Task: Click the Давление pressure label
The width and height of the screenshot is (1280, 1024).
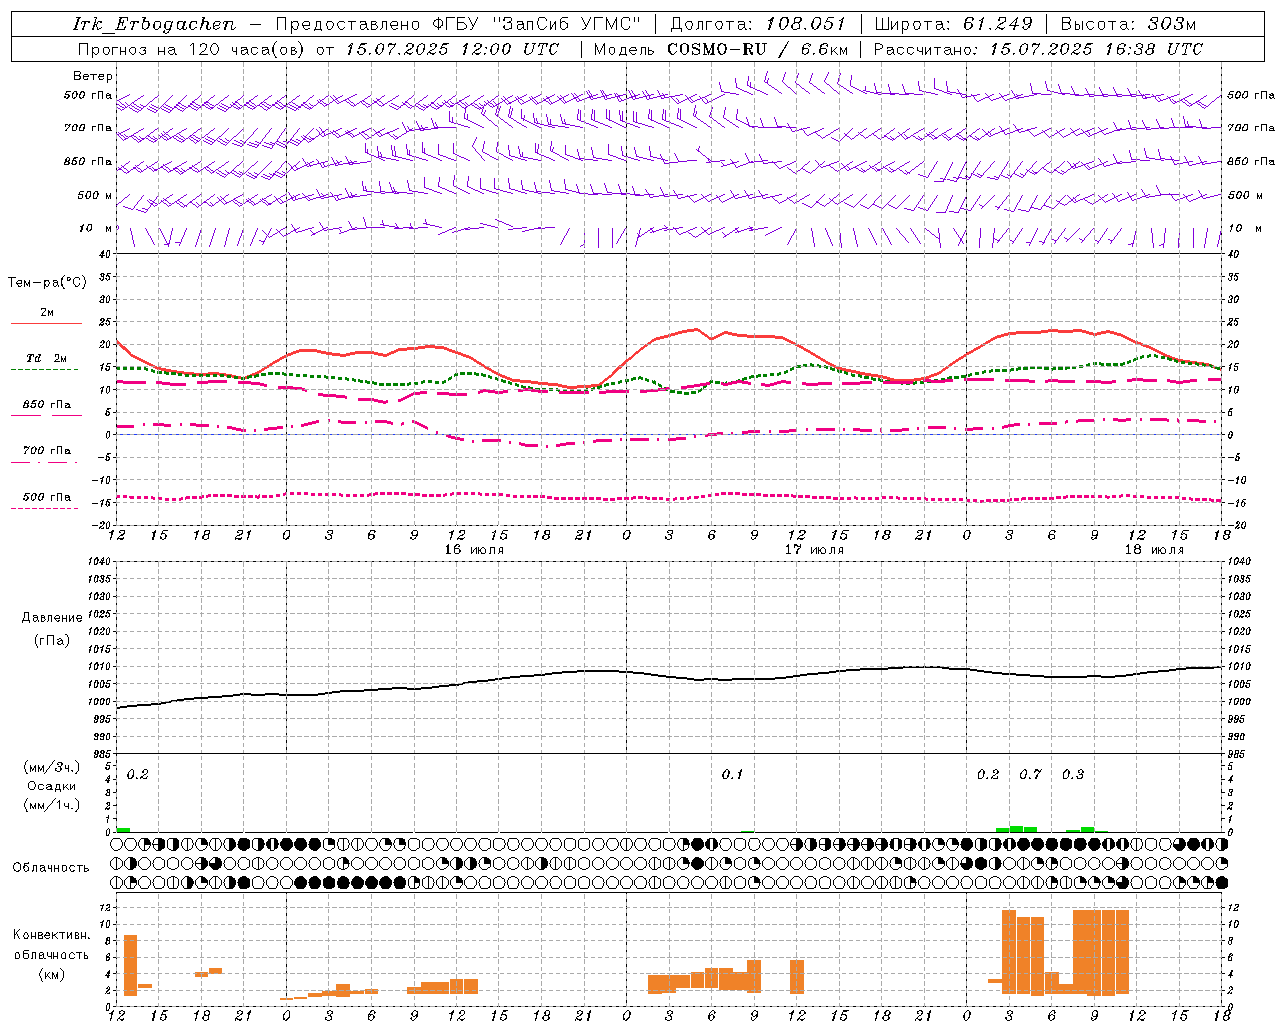Action: [52, 618]
